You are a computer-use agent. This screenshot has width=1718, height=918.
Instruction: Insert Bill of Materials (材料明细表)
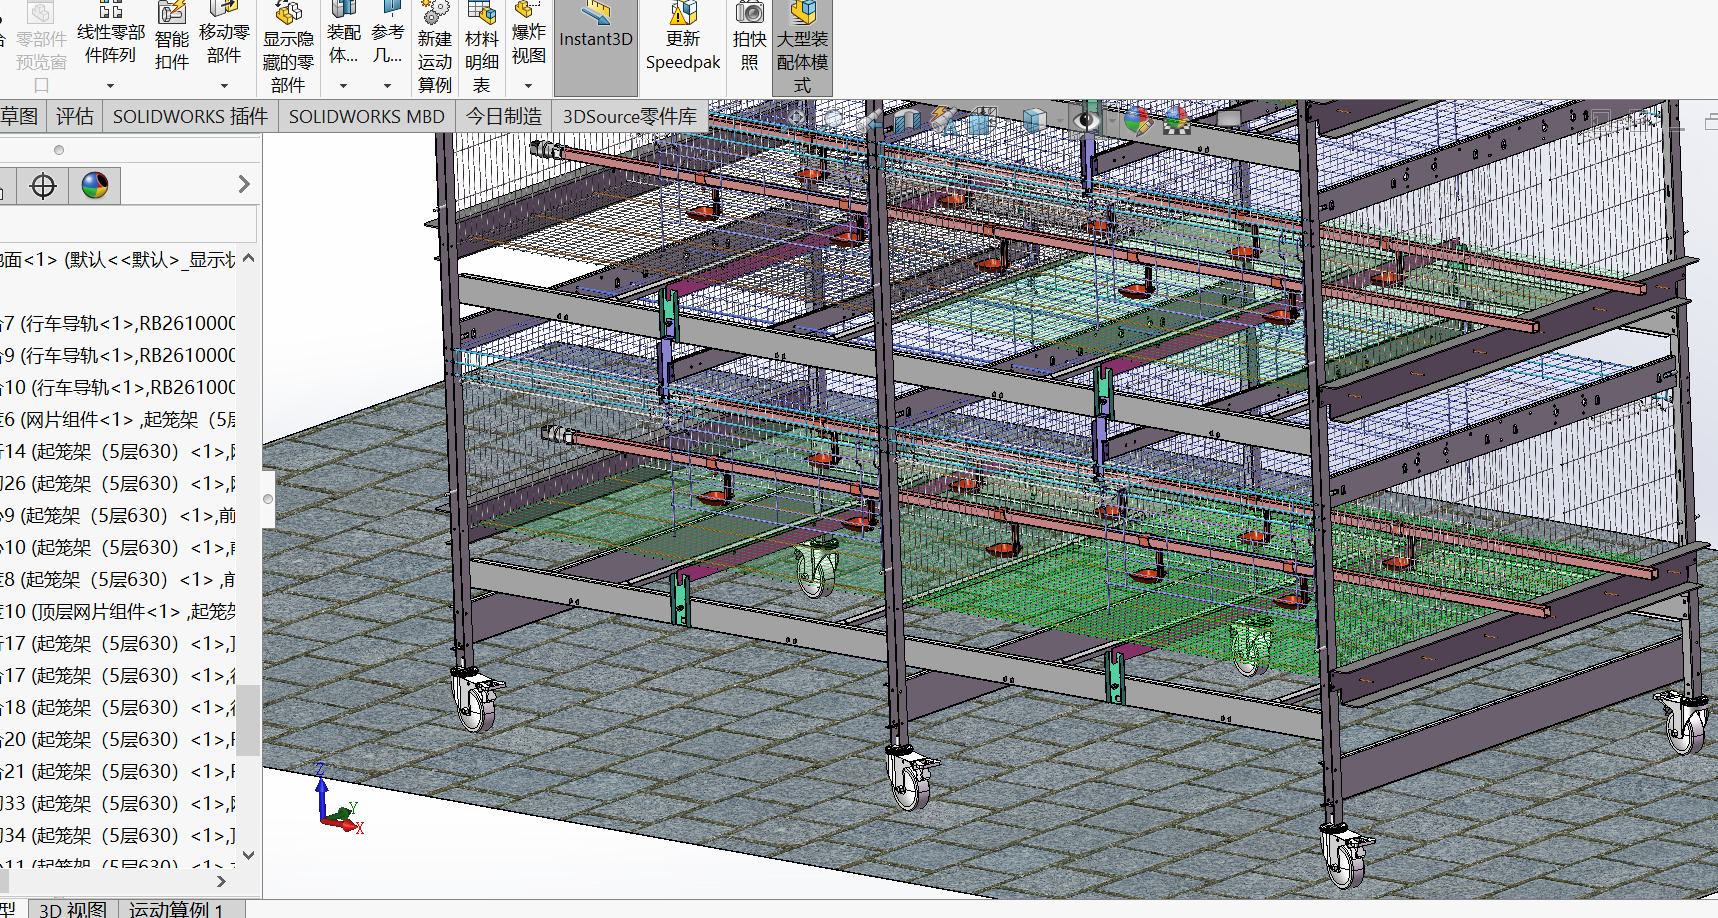pos(481,48)
